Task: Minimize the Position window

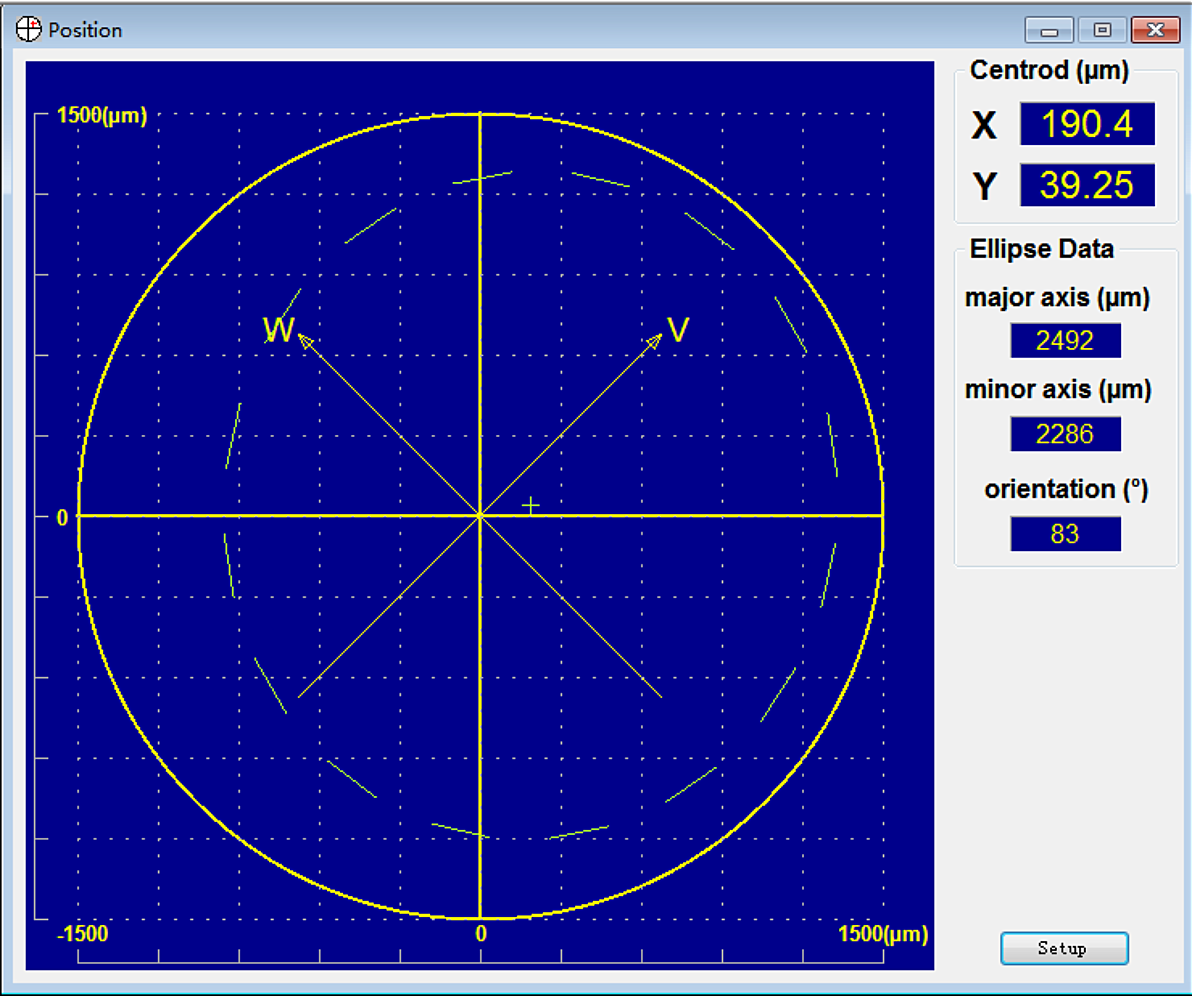Action: click(x=1049, y=30)
